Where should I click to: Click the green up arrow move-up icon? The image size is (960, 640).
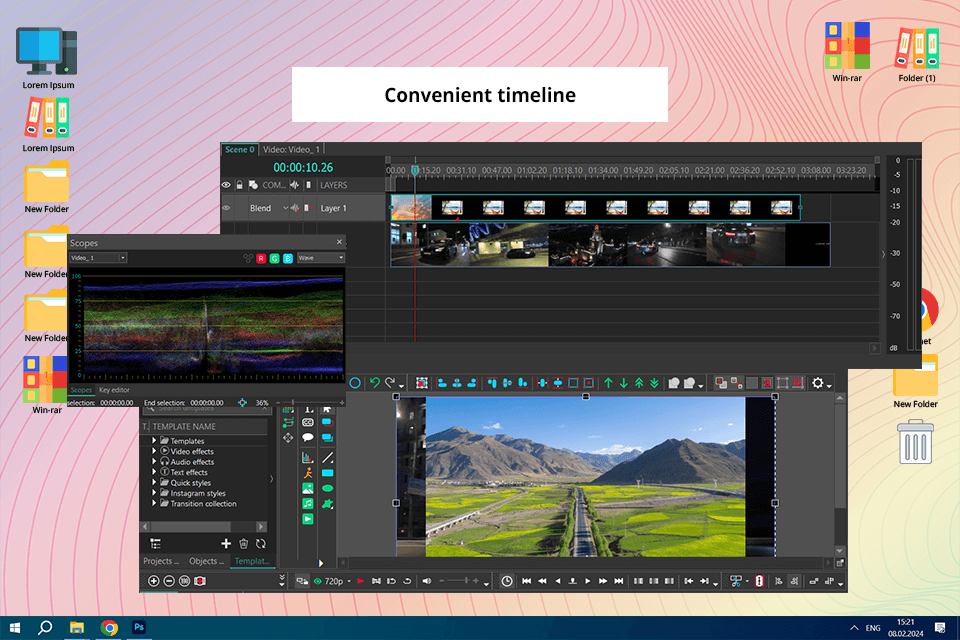(x=608, y=383)
